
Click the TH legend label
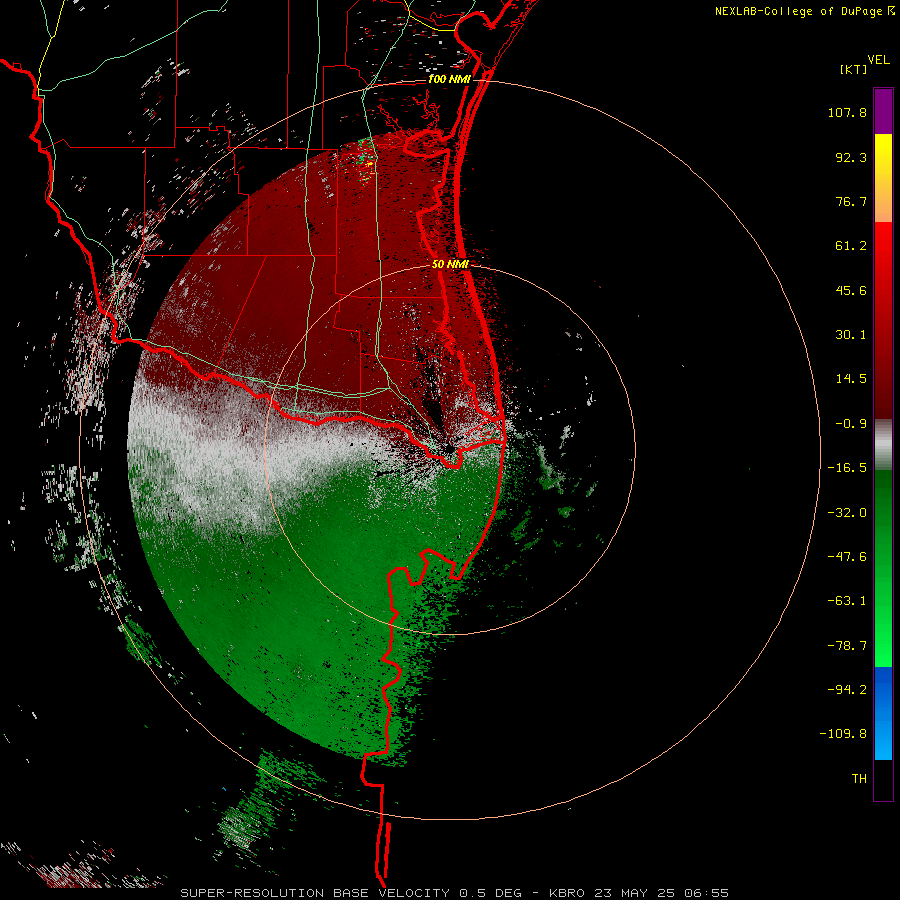click(x=859, y=779)
